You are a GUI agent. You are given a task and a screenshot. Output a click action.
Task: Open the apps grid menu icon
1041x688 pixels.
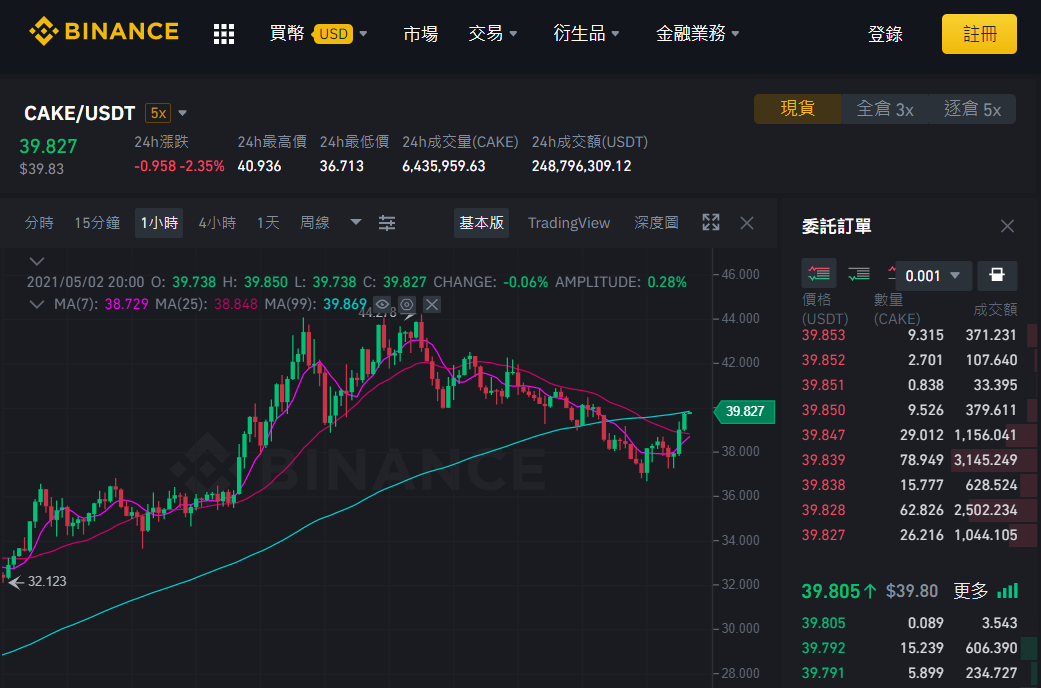(224, 34)
